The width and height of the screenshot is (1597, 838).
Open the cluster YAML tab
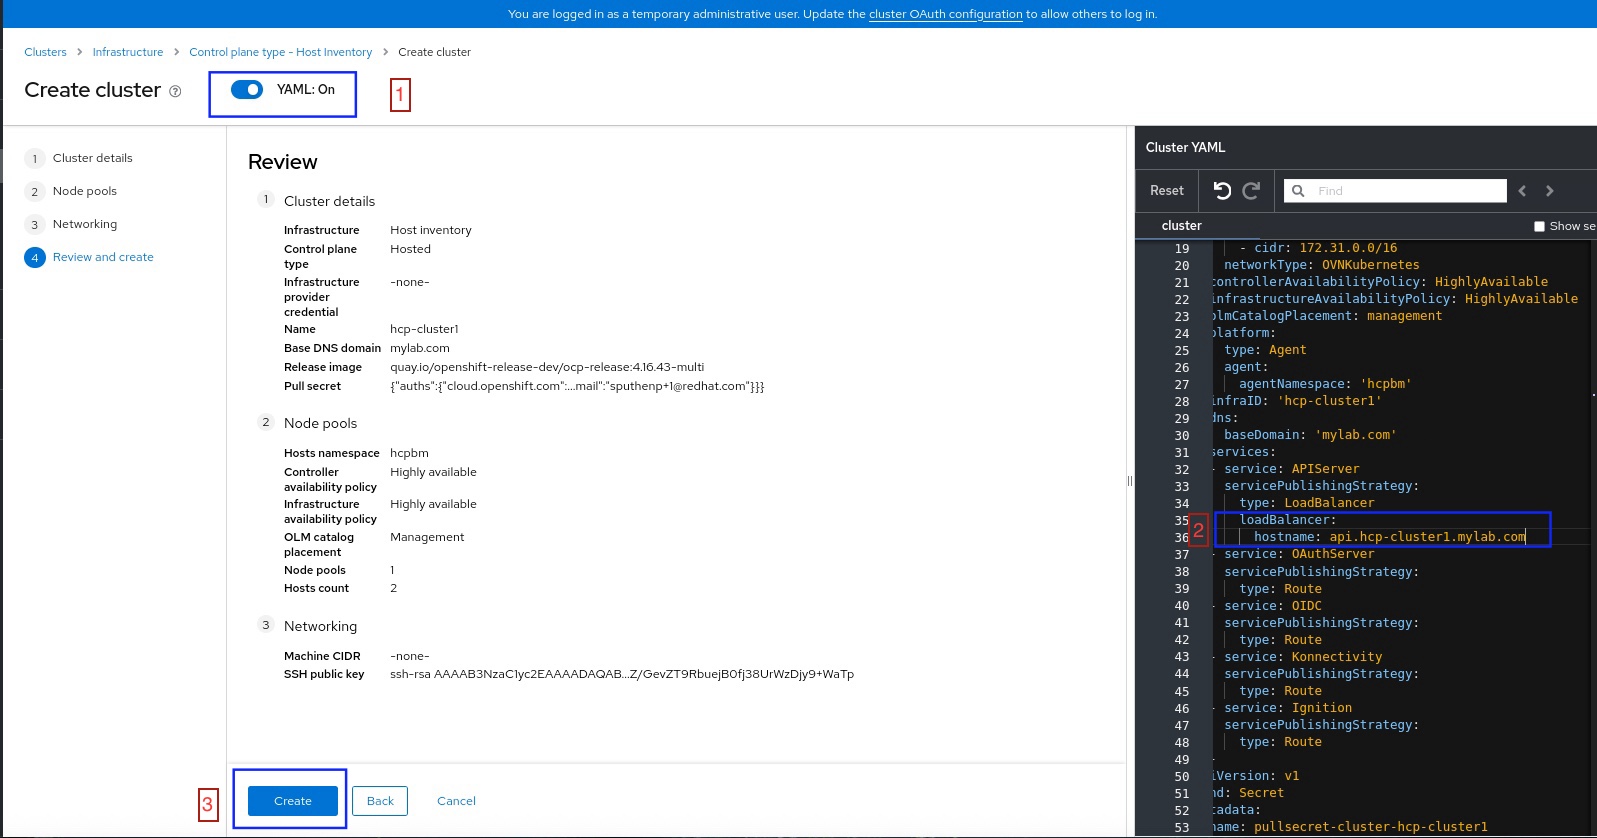[x=1181, y=226]
